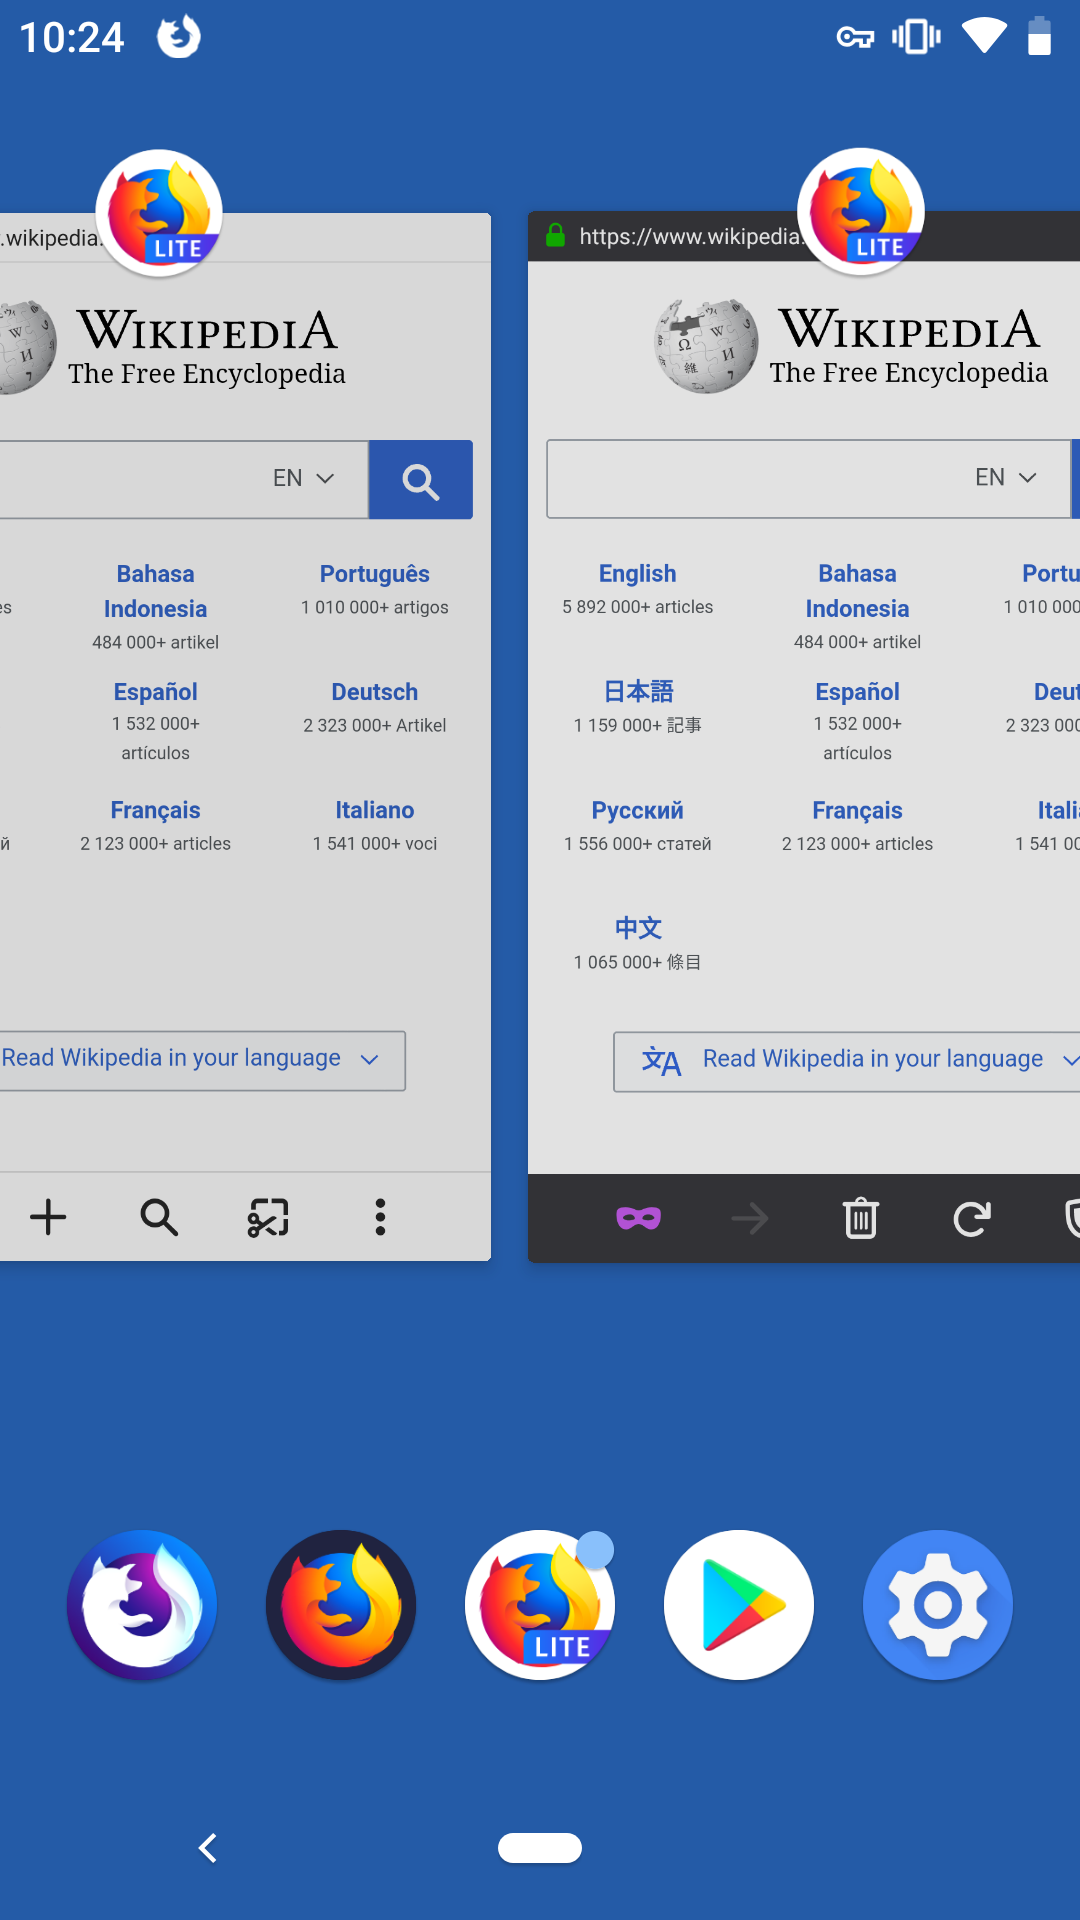The image size is (1080, 1920).
Task: Tap search icon in left bottom toolbar
Action: (159, 1217)
